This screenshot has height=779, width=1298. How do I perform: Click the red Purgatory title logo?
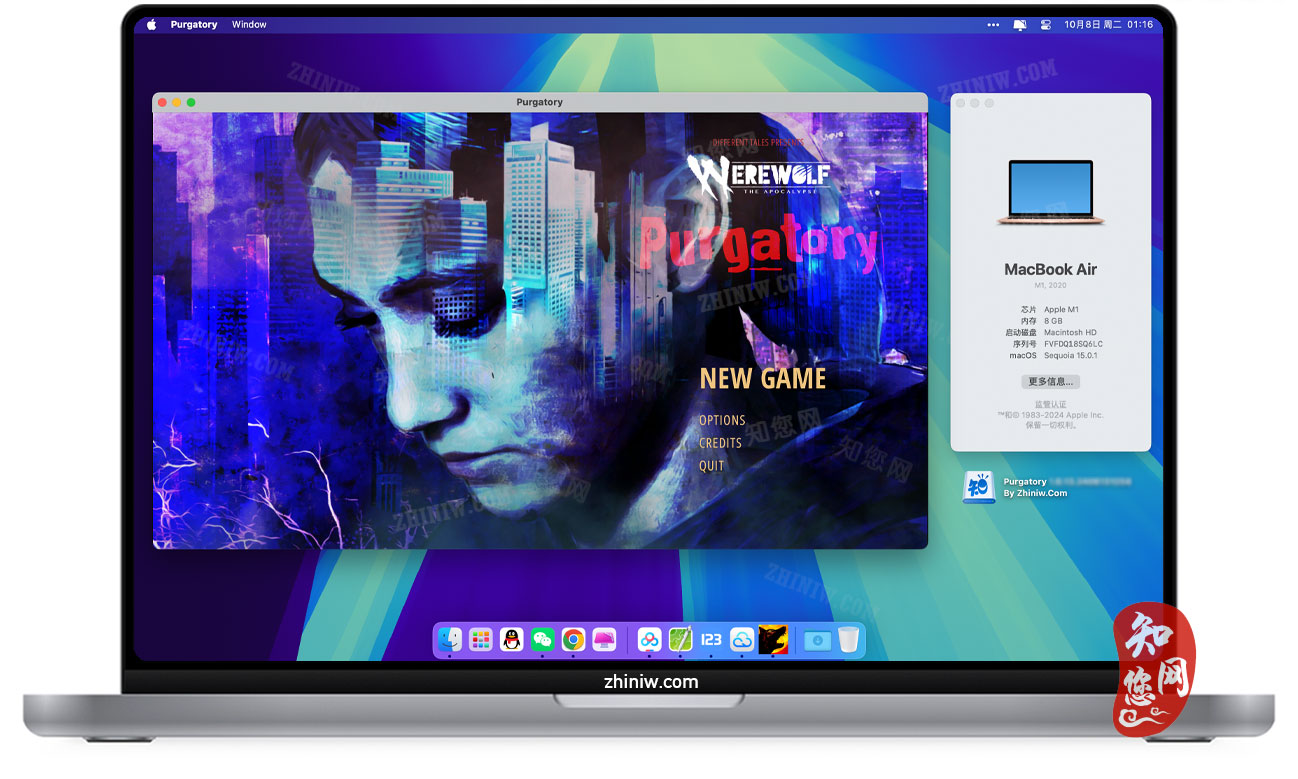point(757,245)
